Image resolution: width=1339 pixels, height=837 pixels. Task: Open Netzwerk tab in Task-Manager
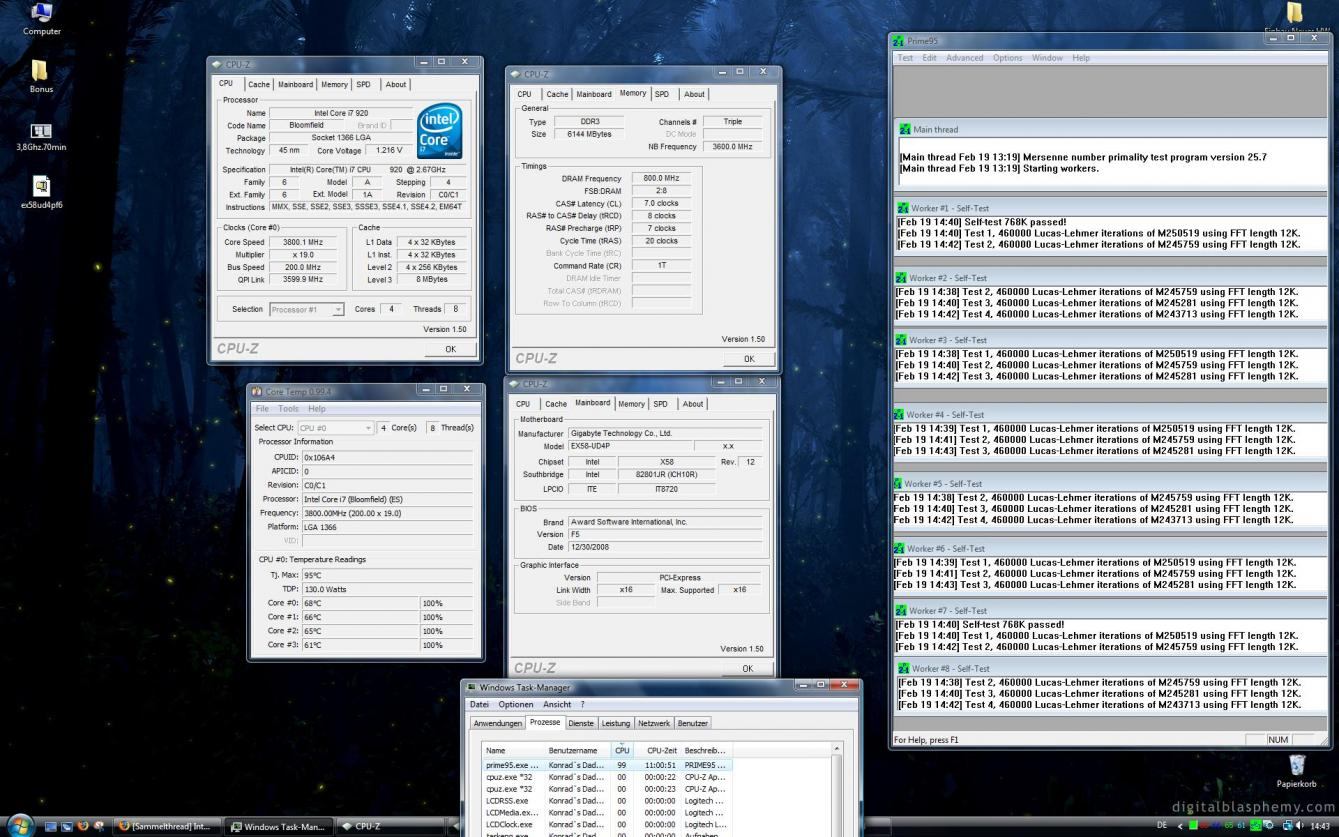654,723
